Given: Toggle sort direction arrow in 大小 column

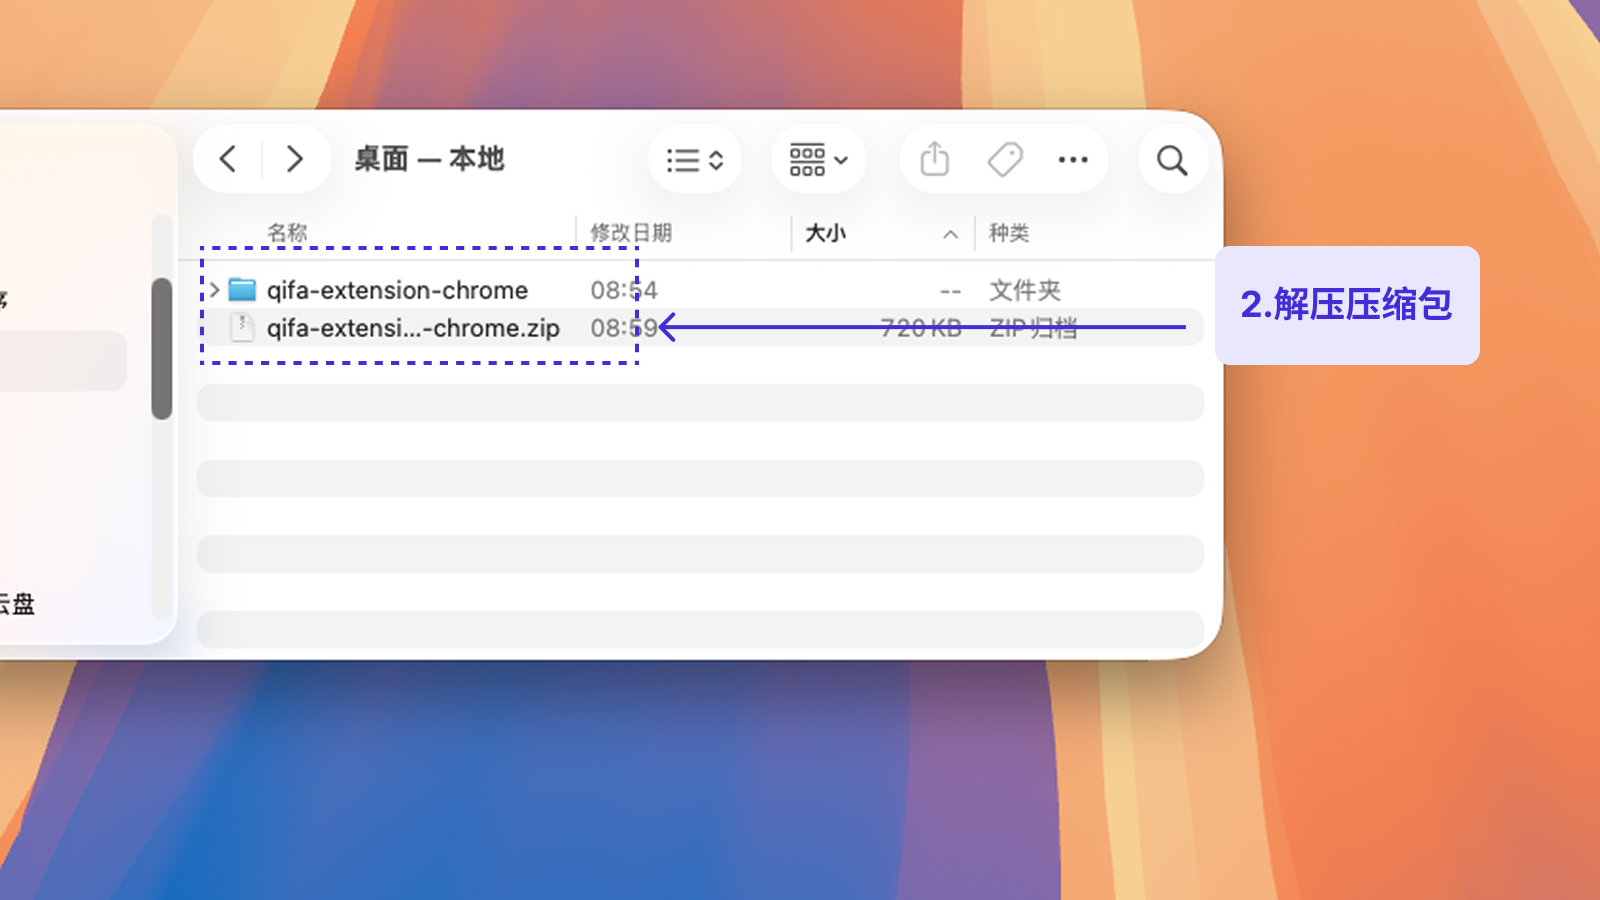Looking at the screenshot, I should [950, 234].
